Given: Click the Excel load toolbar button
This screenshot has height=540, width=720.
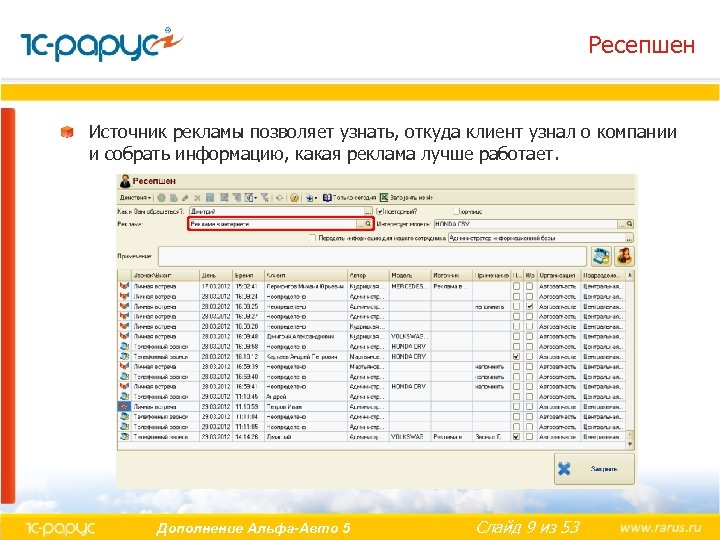Looking at the screenshot, I should (406, 197).
